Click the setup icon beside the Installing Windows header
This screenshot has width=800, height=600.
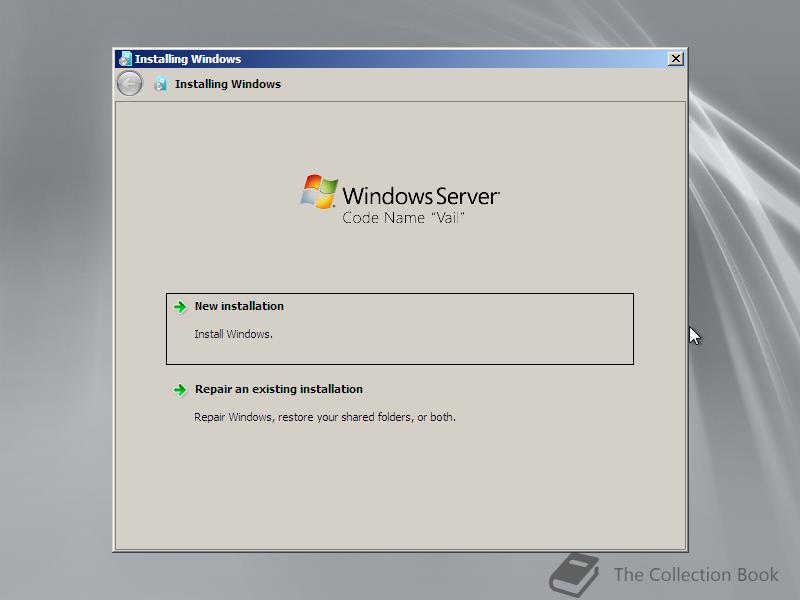(160, 84)
